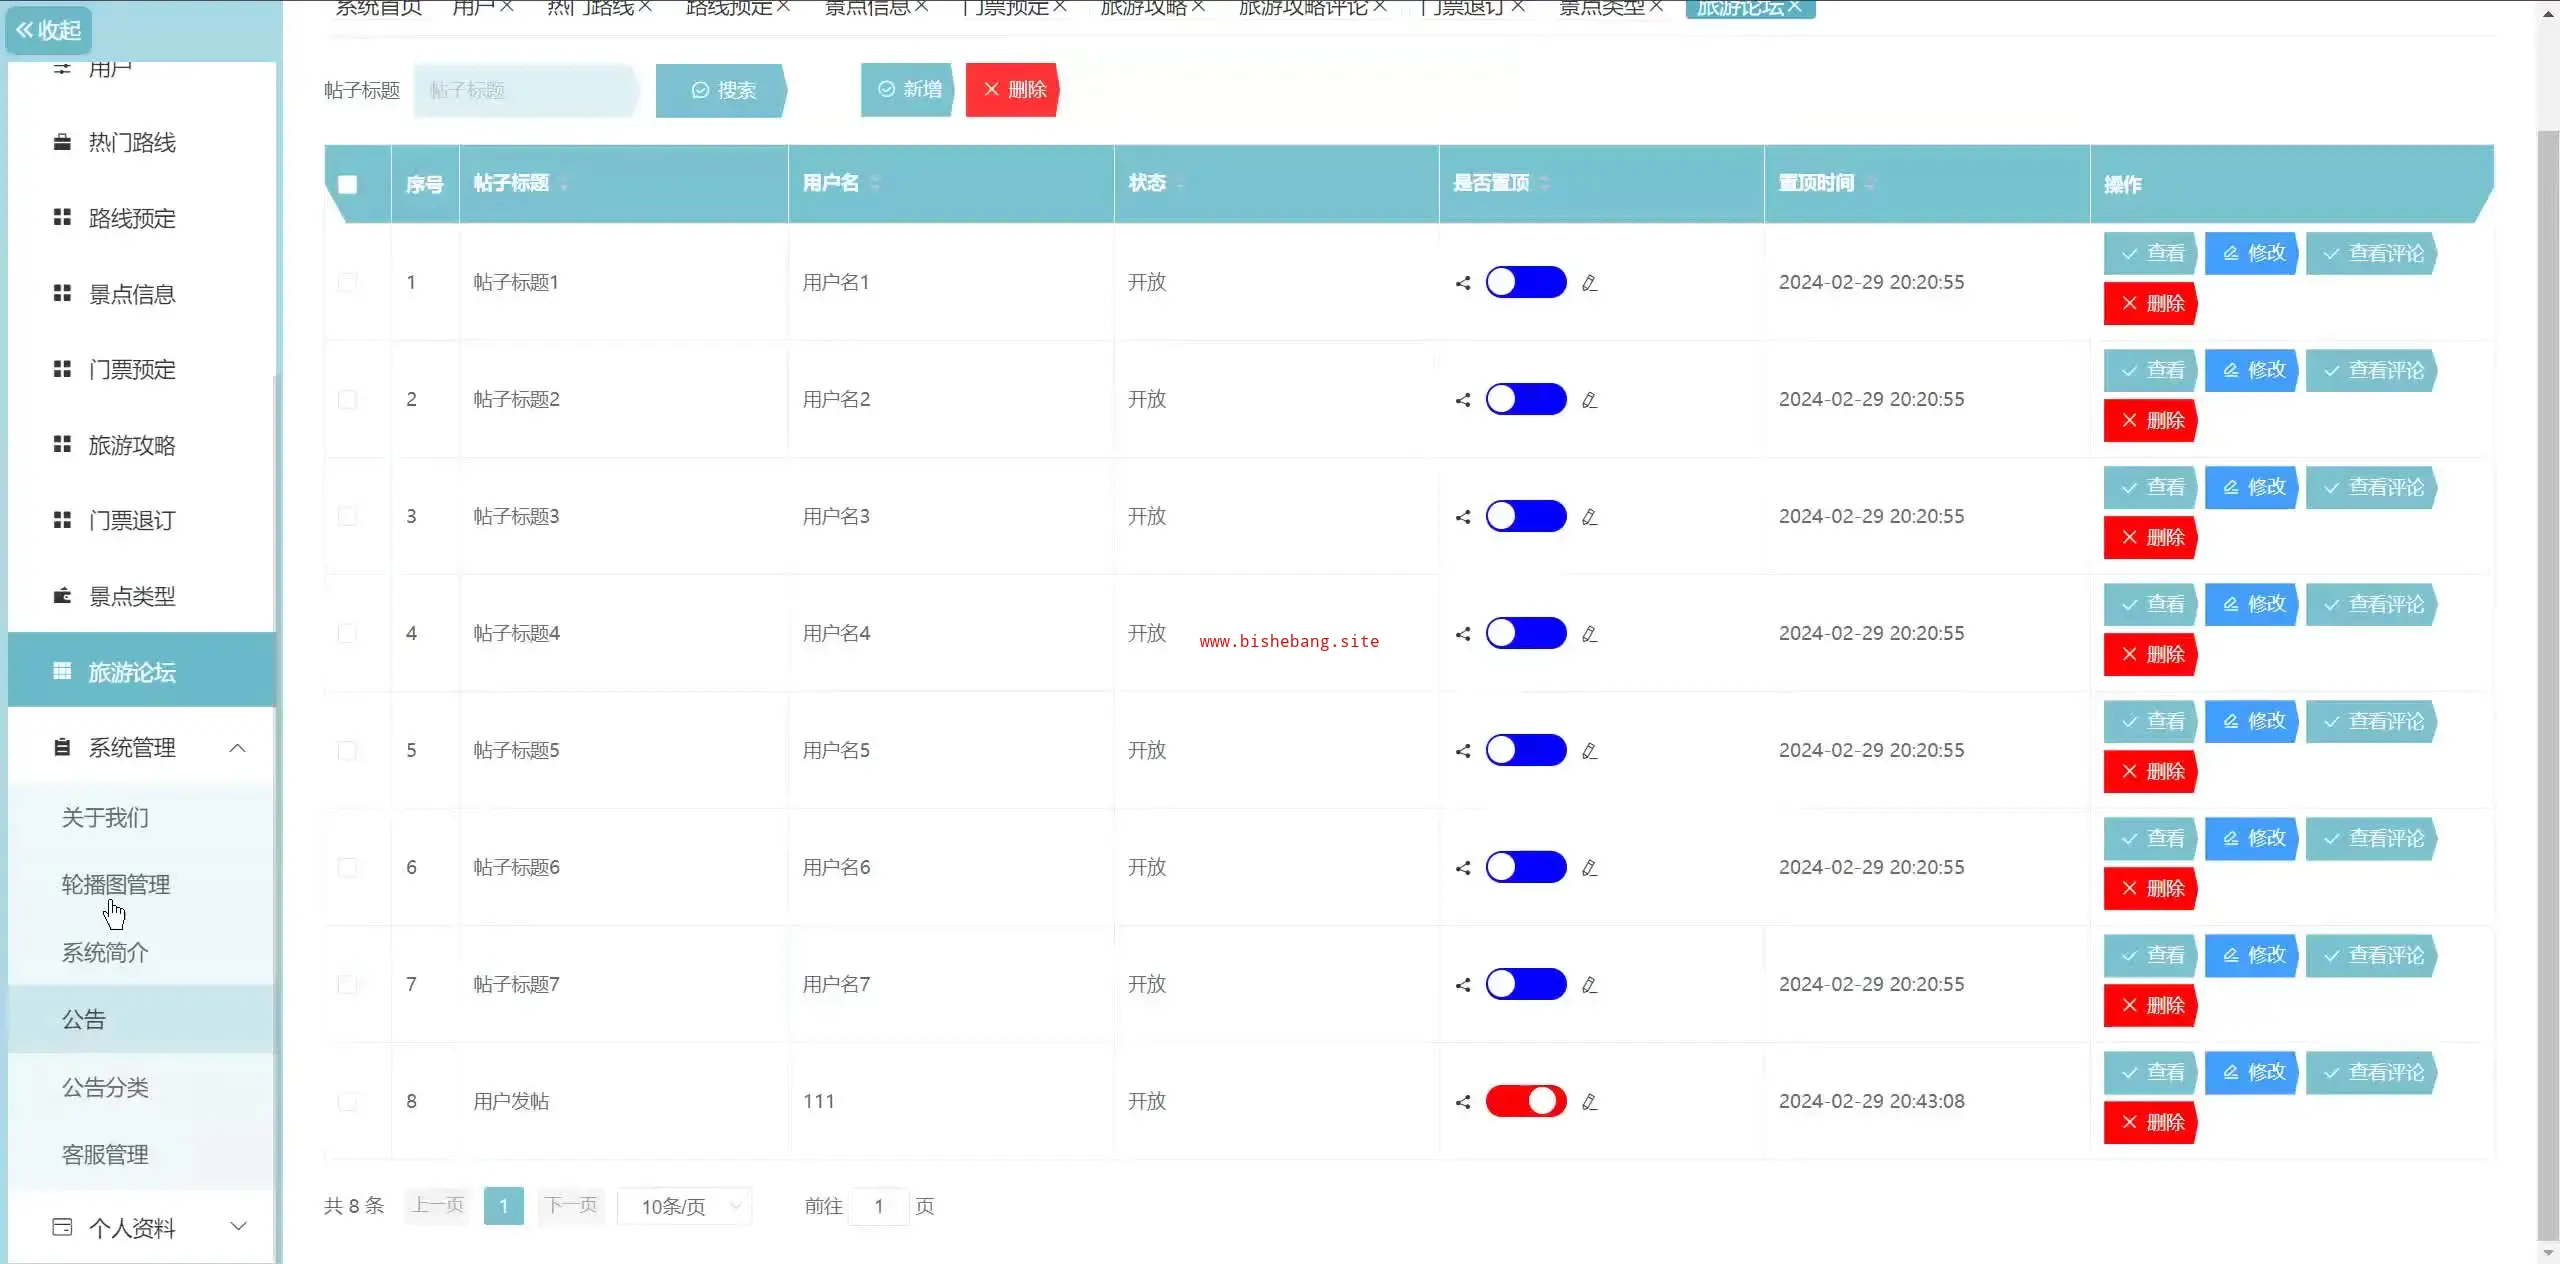Open the 10条/页 page size dropdown
Screen dimensions: 2560x1264
(x=685, y=1206)
